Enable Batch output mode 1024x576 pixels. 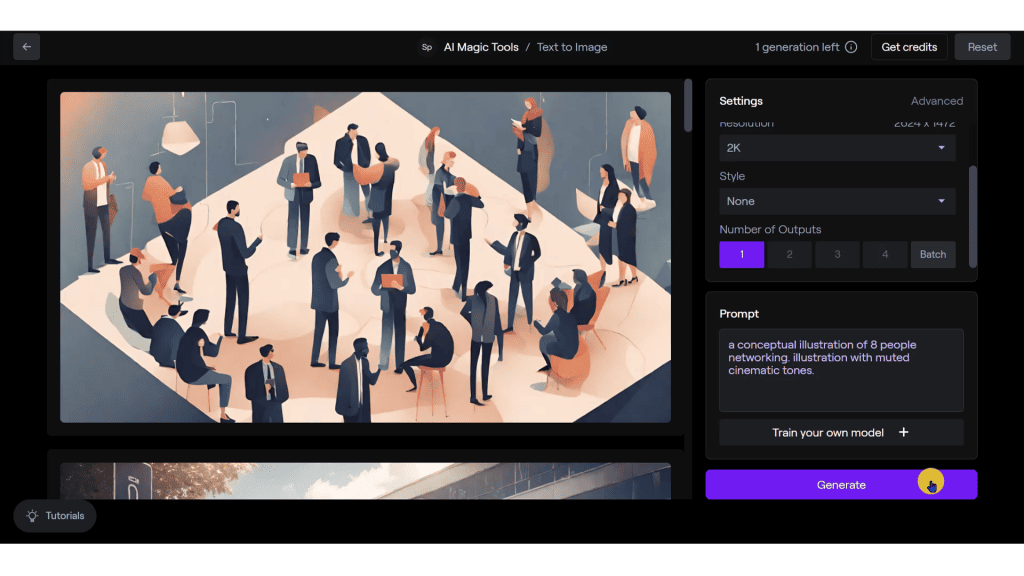point(933,254)
